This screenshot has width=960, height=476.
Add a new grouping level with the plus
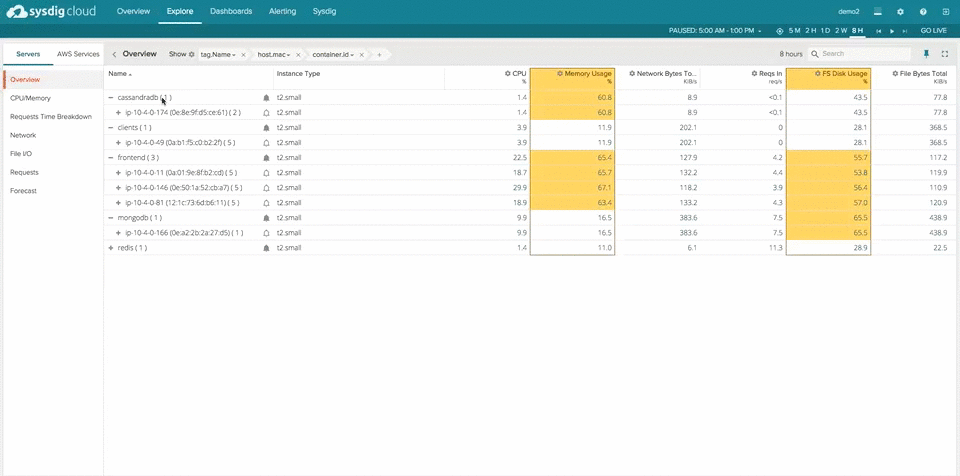coord(379,55)
